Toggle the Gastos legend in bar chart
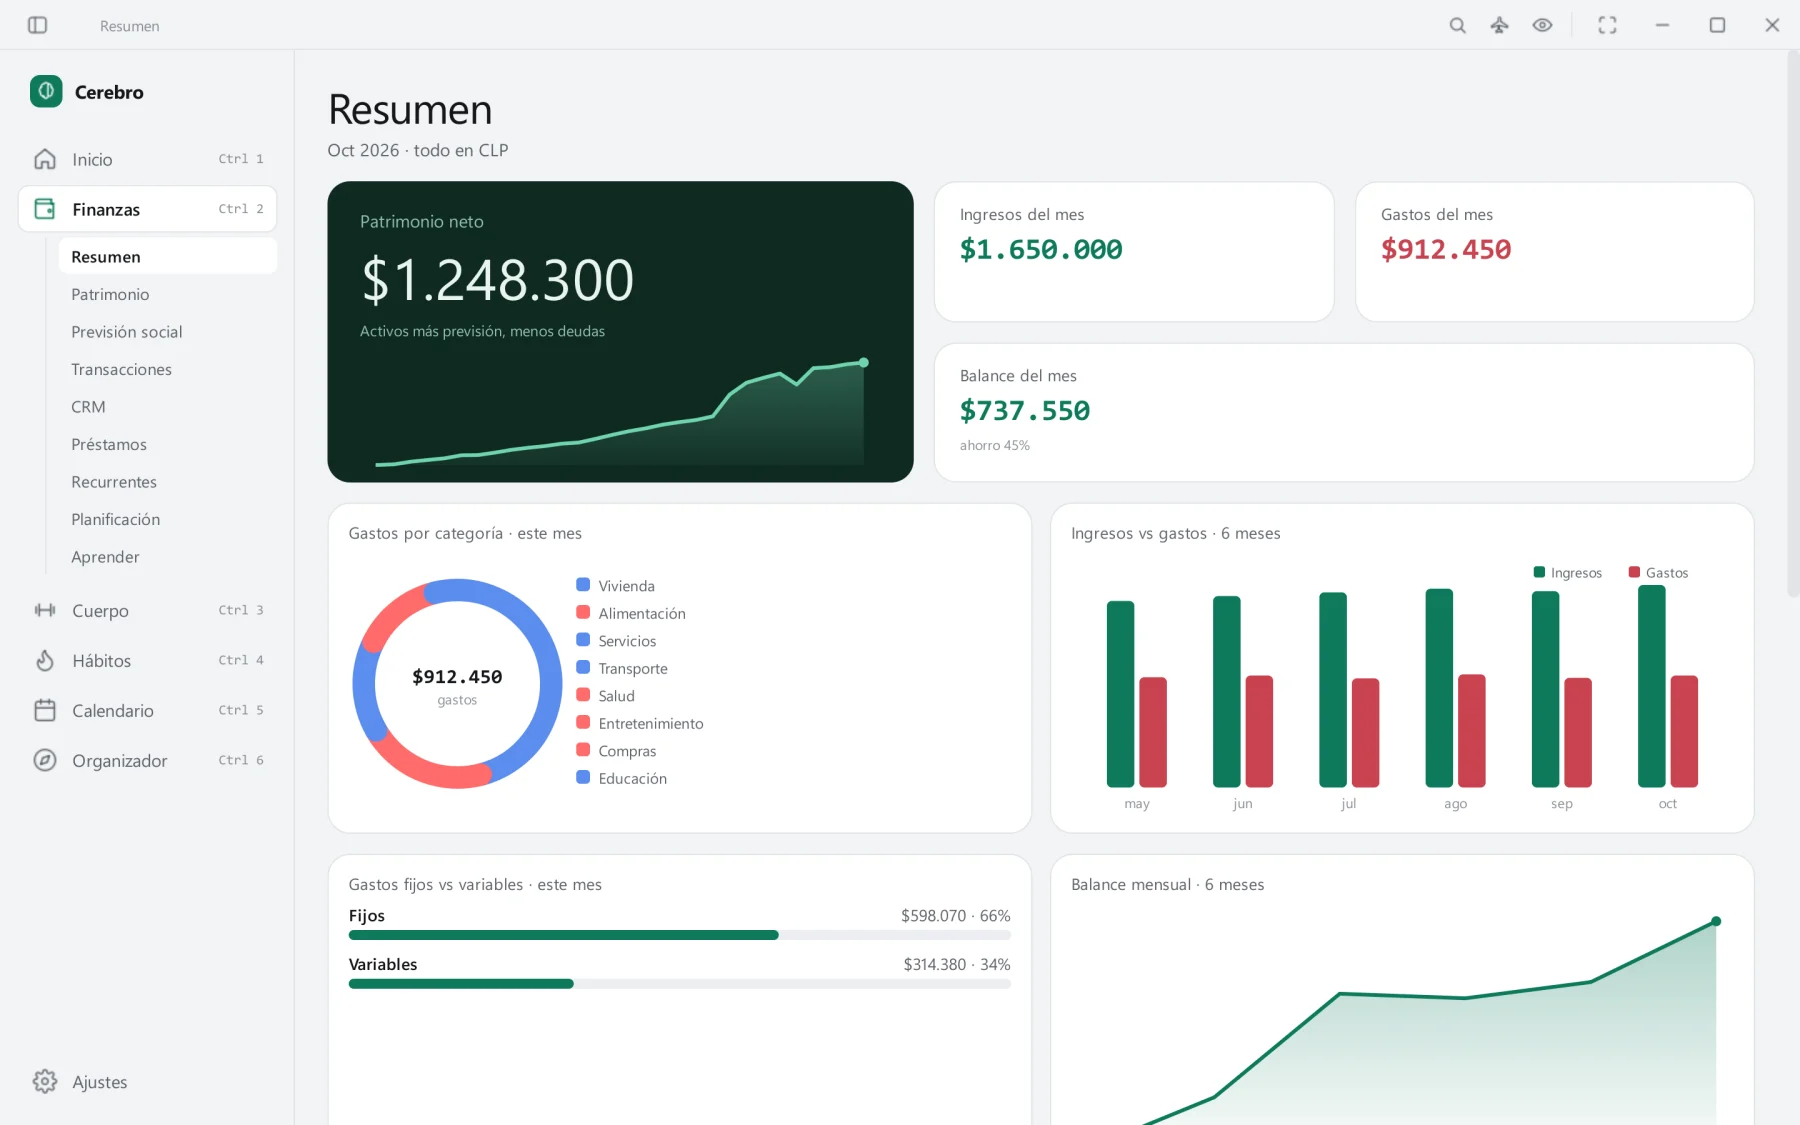This screenshot has height=1125, width=1800. pyautogui.click(x=1658, y=573)
